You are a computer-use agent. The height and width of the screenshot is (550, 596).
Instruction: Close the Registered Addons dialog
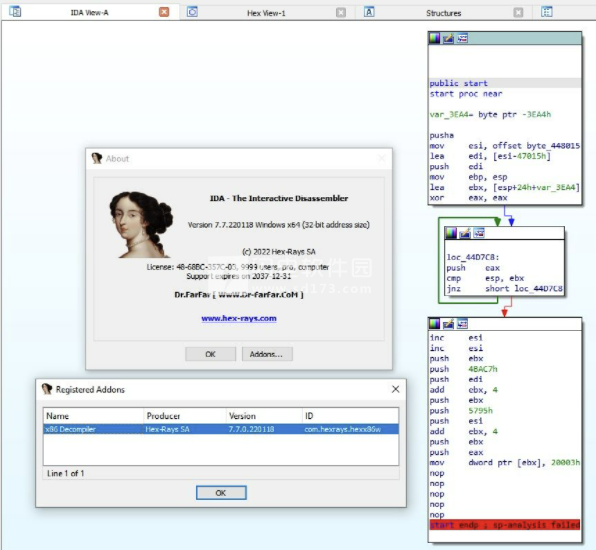395,389
